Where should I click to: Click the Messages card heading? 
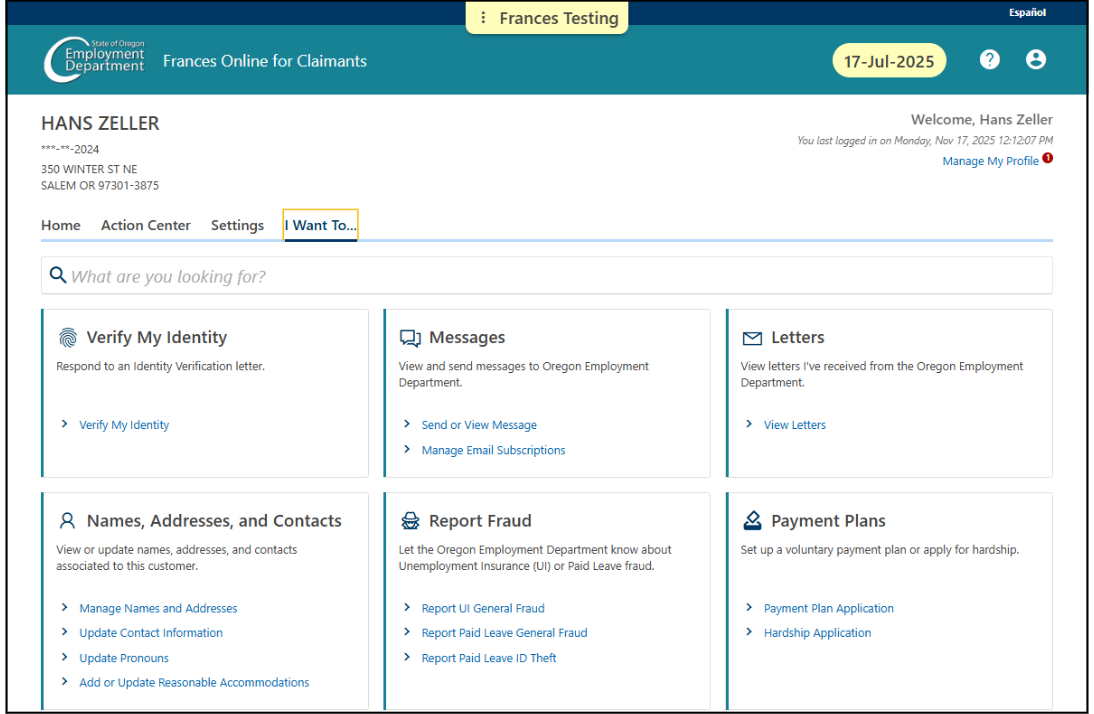[467, 338]
